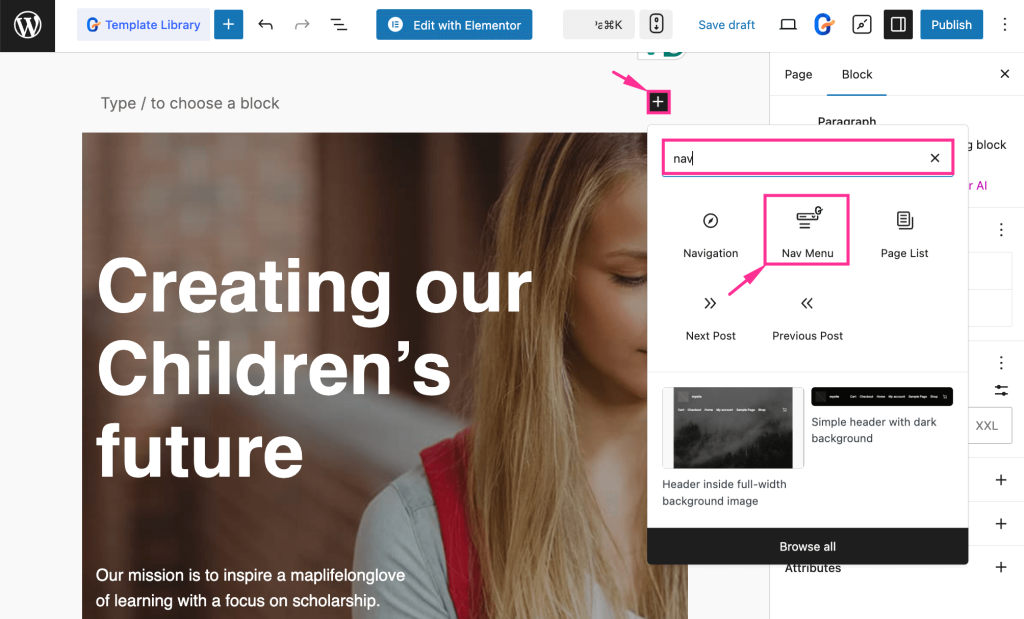Screen dimensions: 1024x619
Task: Switch to the Block tab
Action: coord(856,74)
